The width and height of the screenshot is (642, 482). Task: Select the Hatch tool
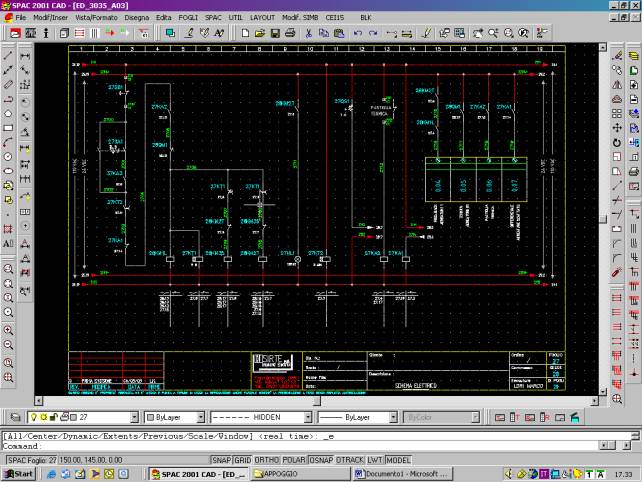click(8, 229)
